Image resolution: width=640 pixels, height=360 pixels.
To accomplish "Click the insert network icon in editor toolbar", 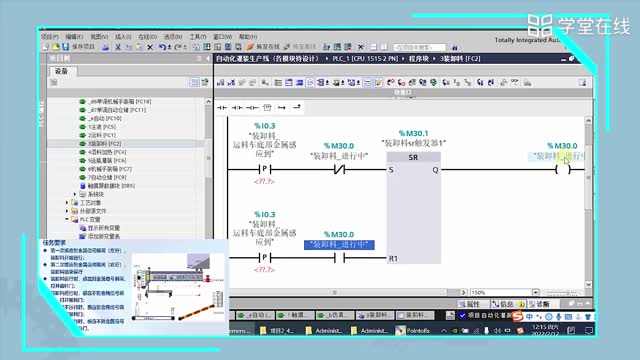I will coord(221,82).
